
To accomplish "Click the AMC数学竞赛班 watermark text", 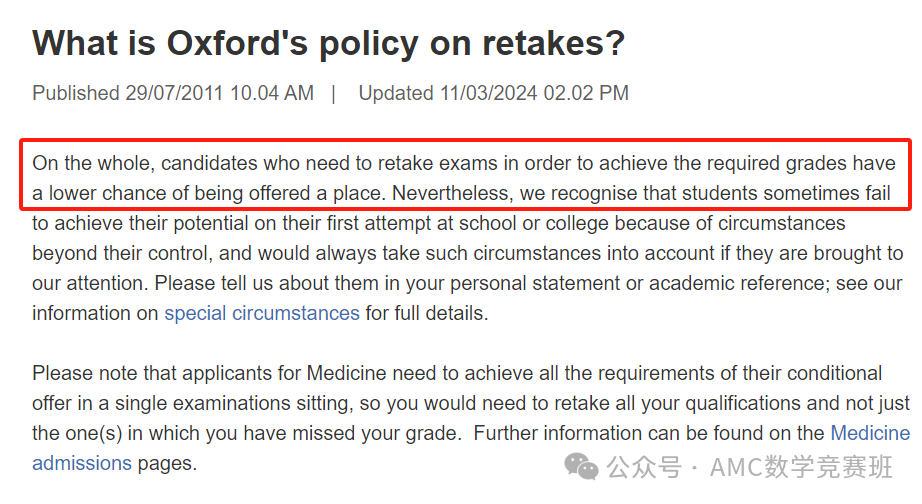I will tap(801, 468).
